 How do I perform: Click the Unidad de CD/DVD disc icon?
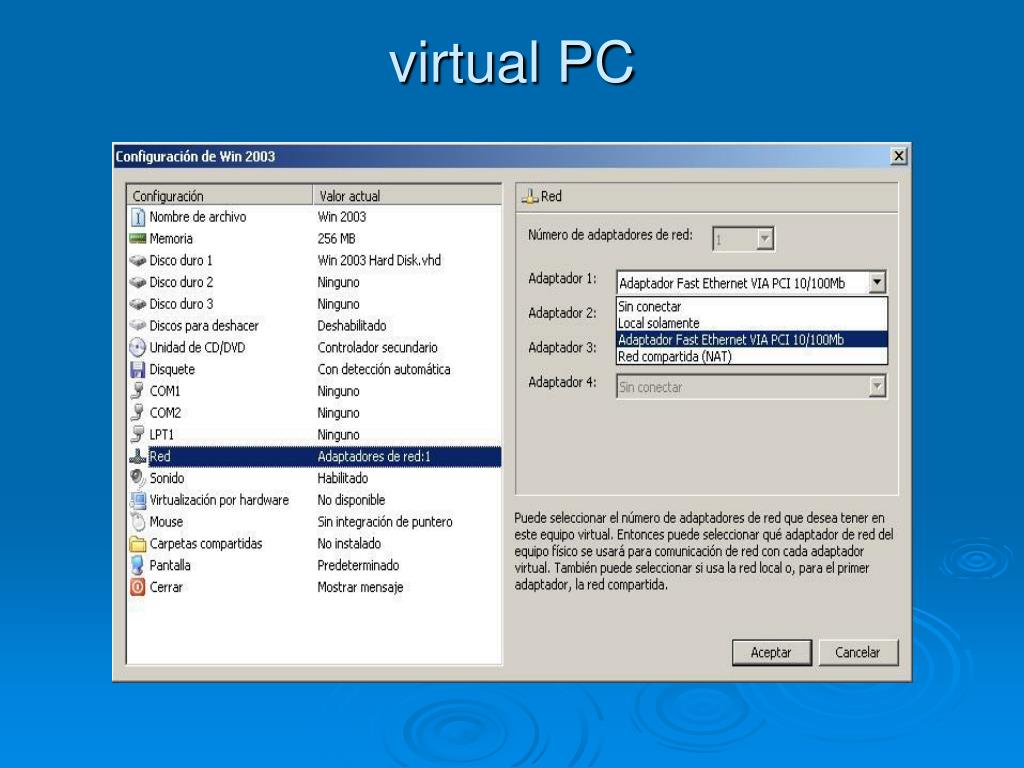(138, 347)
